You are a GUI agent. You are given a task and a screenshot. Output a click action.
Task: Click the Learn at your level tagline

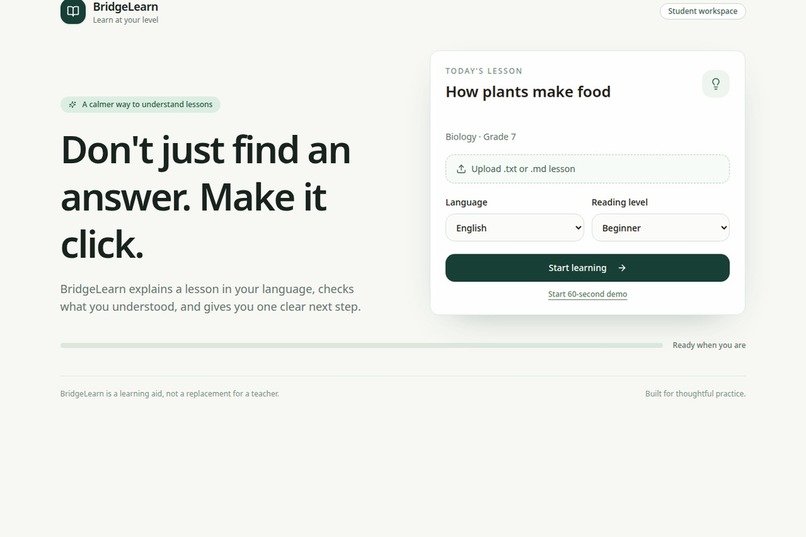tap(125, 20)
